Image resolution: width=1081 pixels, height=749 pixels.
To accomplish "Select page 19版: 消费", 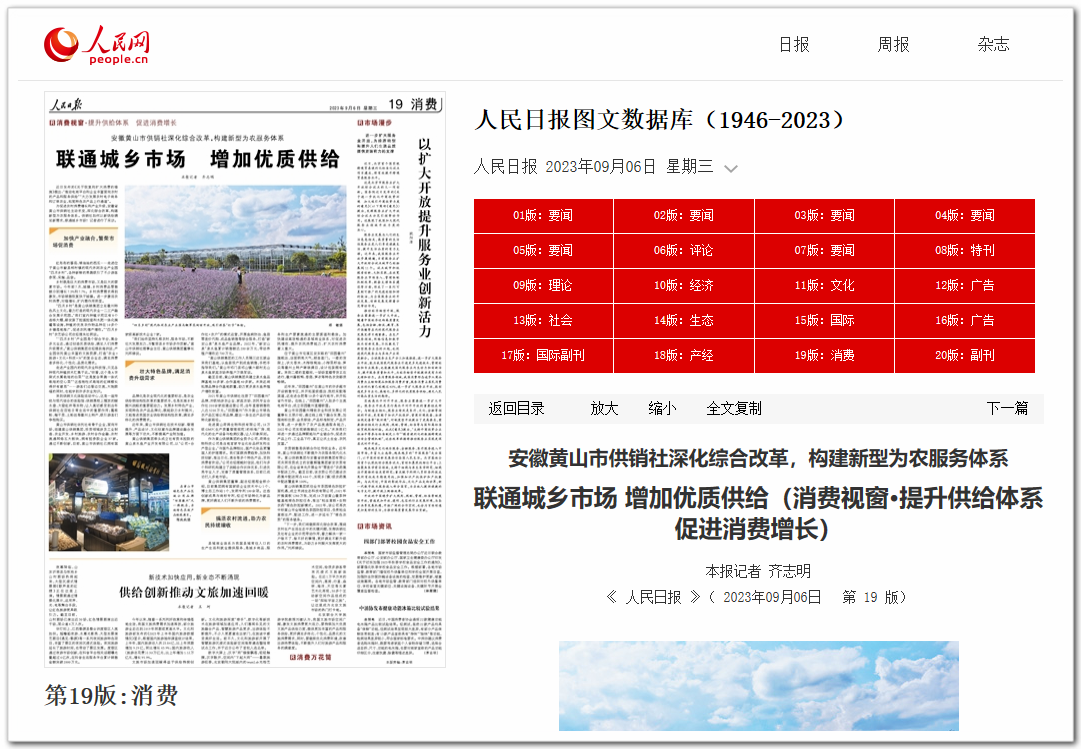I will click(x=824, y=356).
